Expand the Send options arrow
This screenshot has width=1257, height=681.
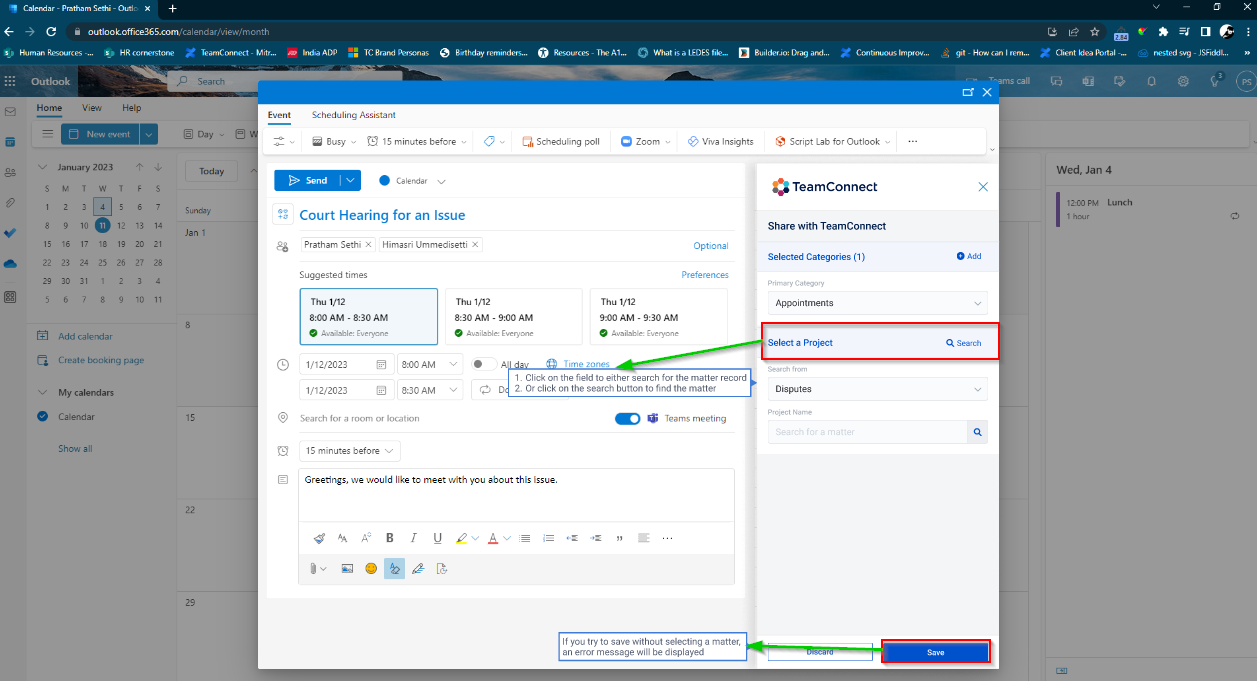point(349,181)
